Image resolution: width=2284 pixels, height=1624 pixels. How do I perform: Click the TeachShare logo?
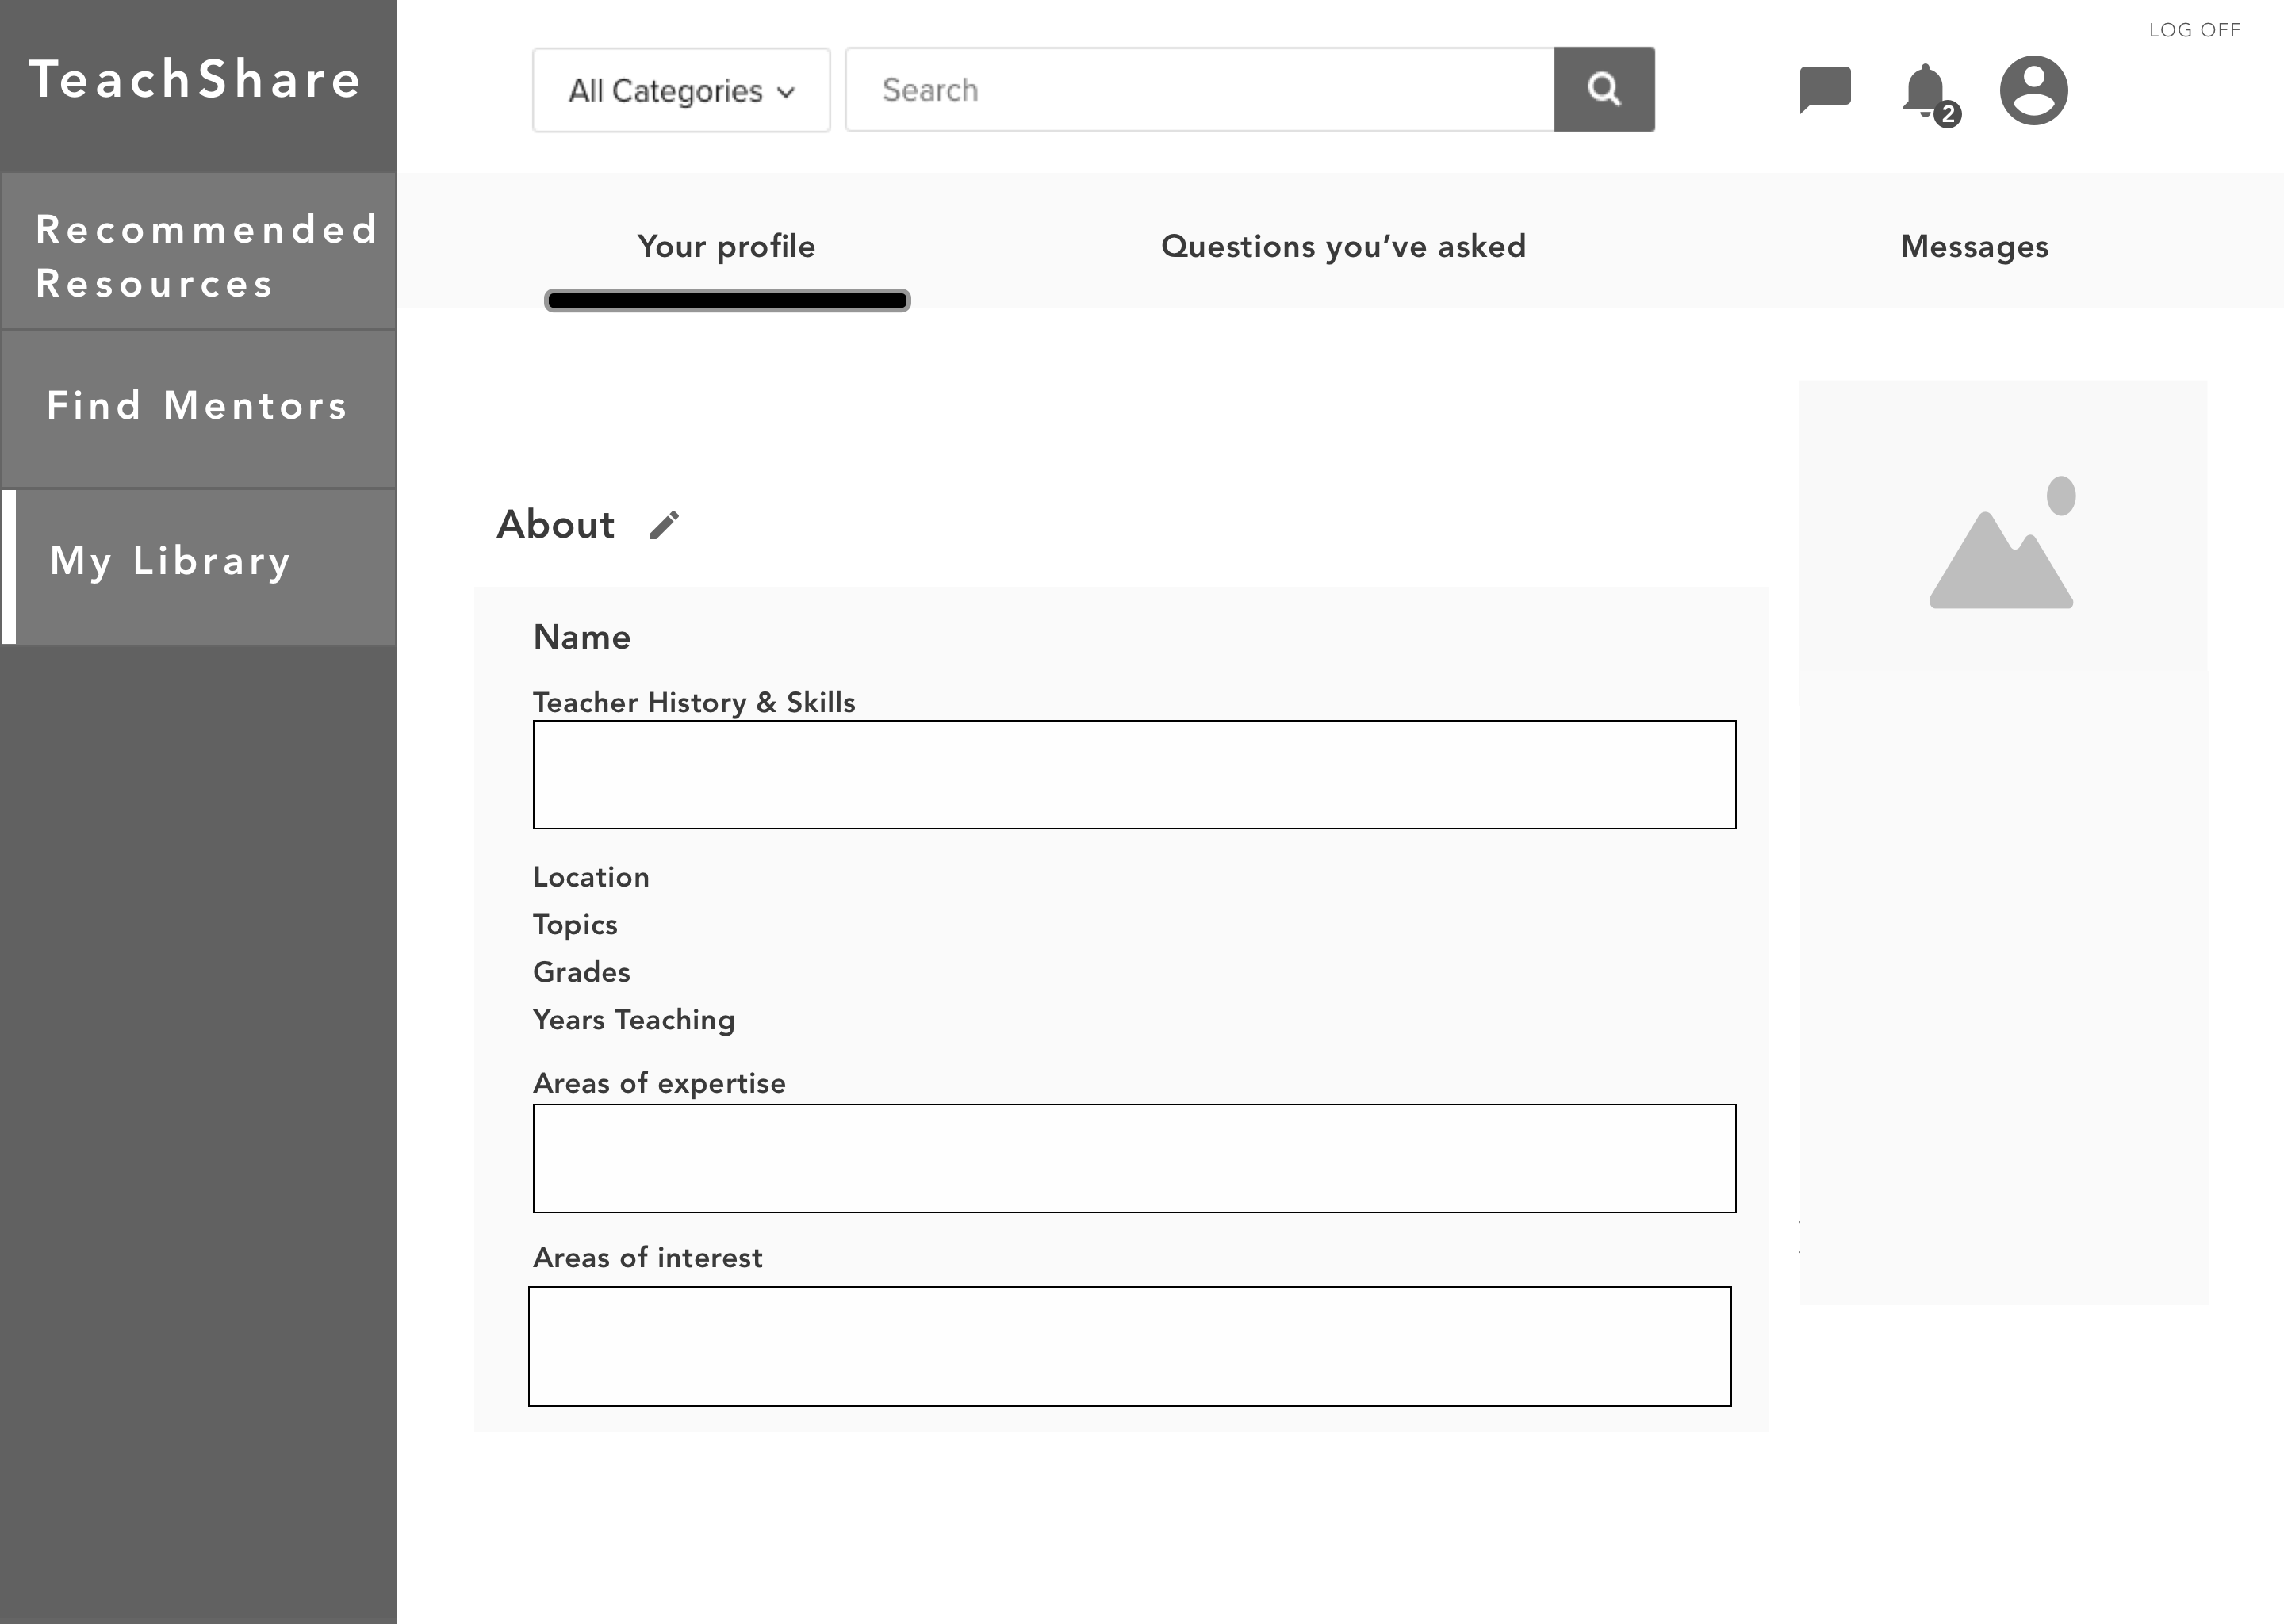[x=196, y=79]
